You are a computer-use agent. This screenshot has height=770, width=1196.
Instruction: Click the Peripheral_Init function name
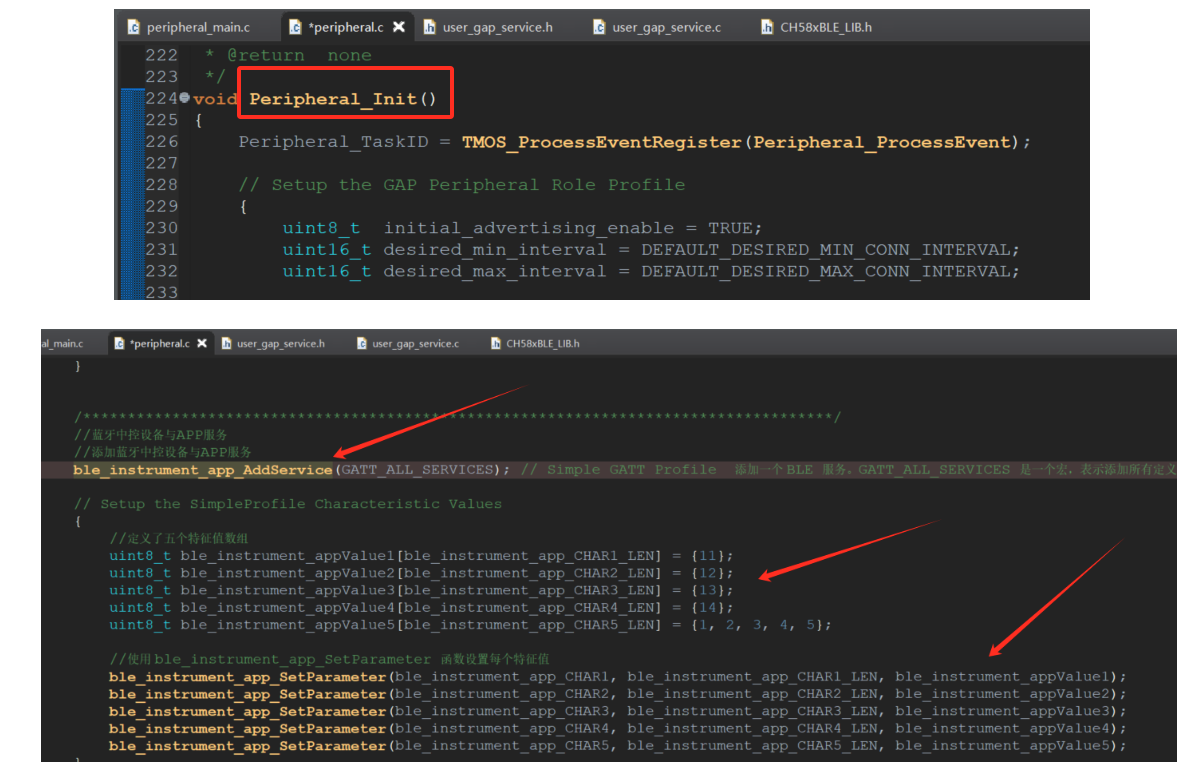tap(333, 98)
